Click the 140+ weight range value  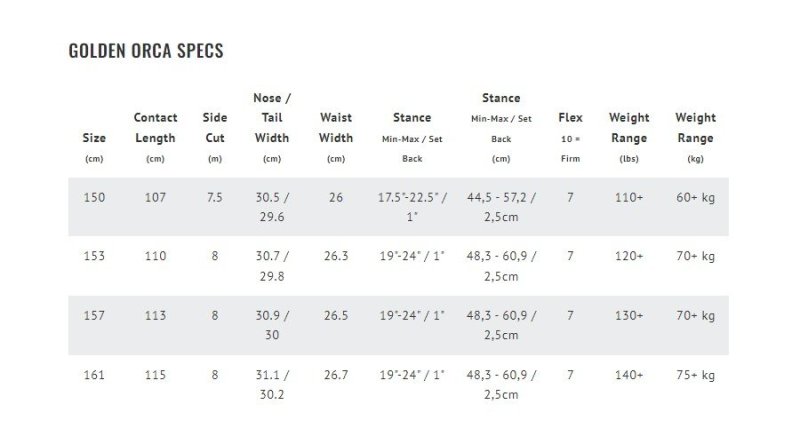coord(629,374)
